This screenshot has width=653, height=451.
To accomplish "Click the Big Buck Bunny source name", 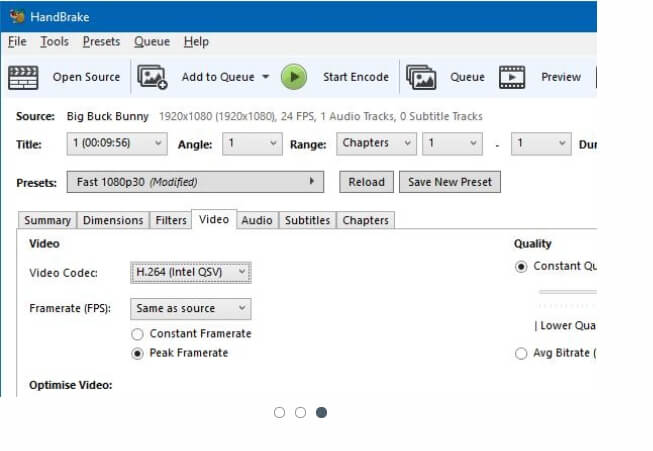I will tap(107, 116).
